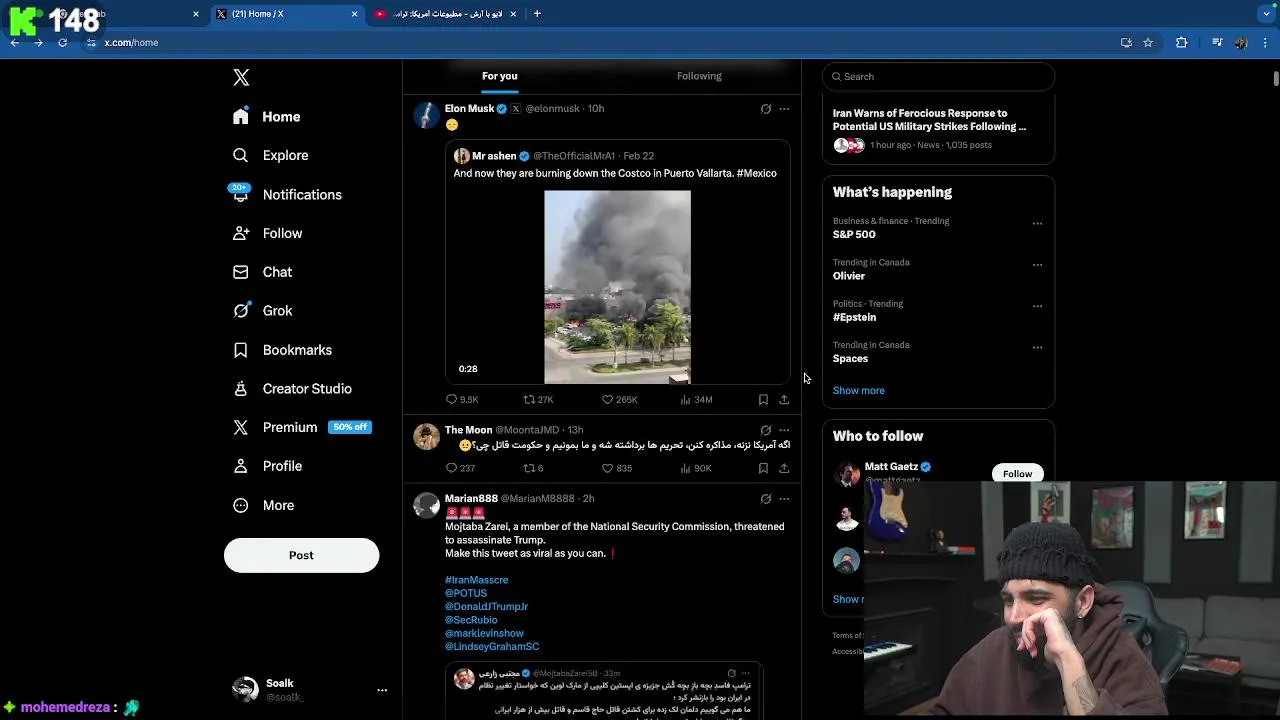
Task: Open more options for Olivier trend
Action: tap(1037, 265)
